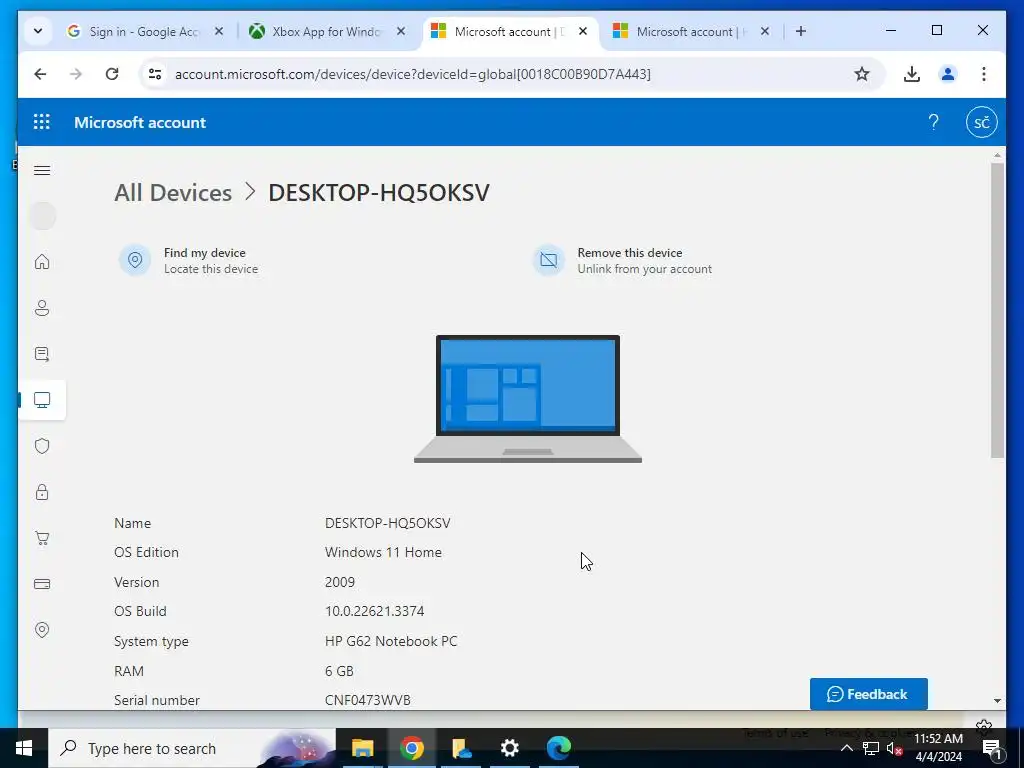Switch to the last Microsoft account tab

click(x=692, y=31)
